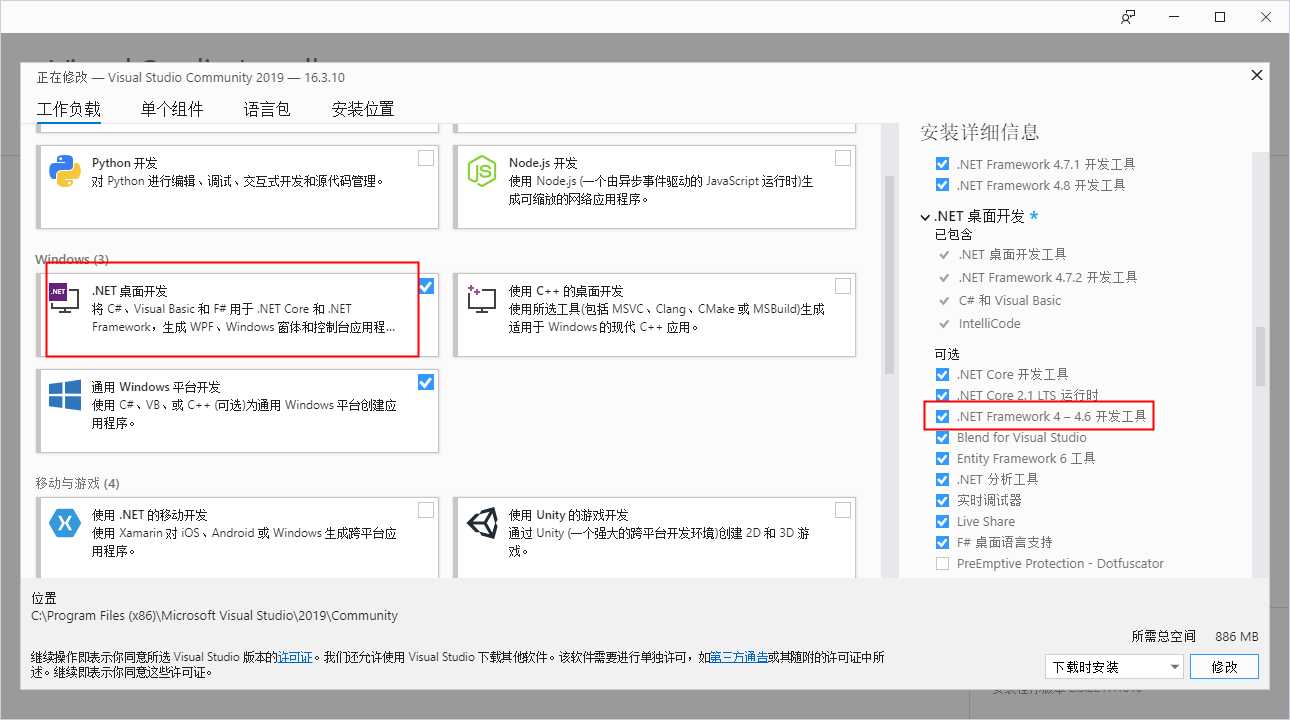Click the Universal Windows Platform logo icon
1290x720 pixels.
[x=65, y=395]
